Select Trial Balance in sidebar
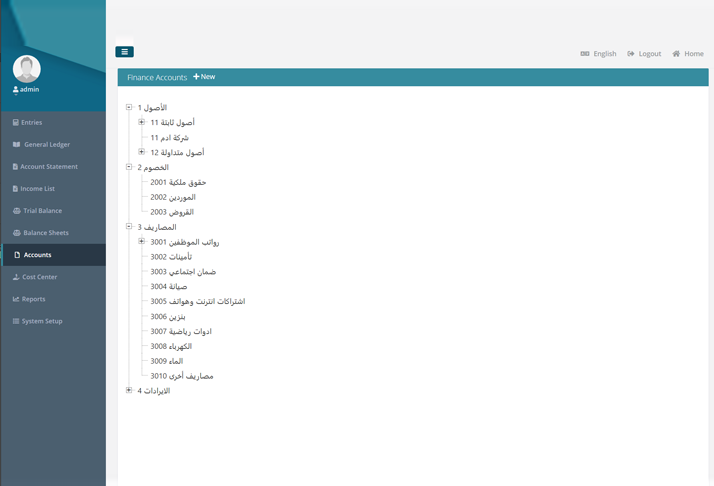Screen dimensions: 714x486 [53, 211]
